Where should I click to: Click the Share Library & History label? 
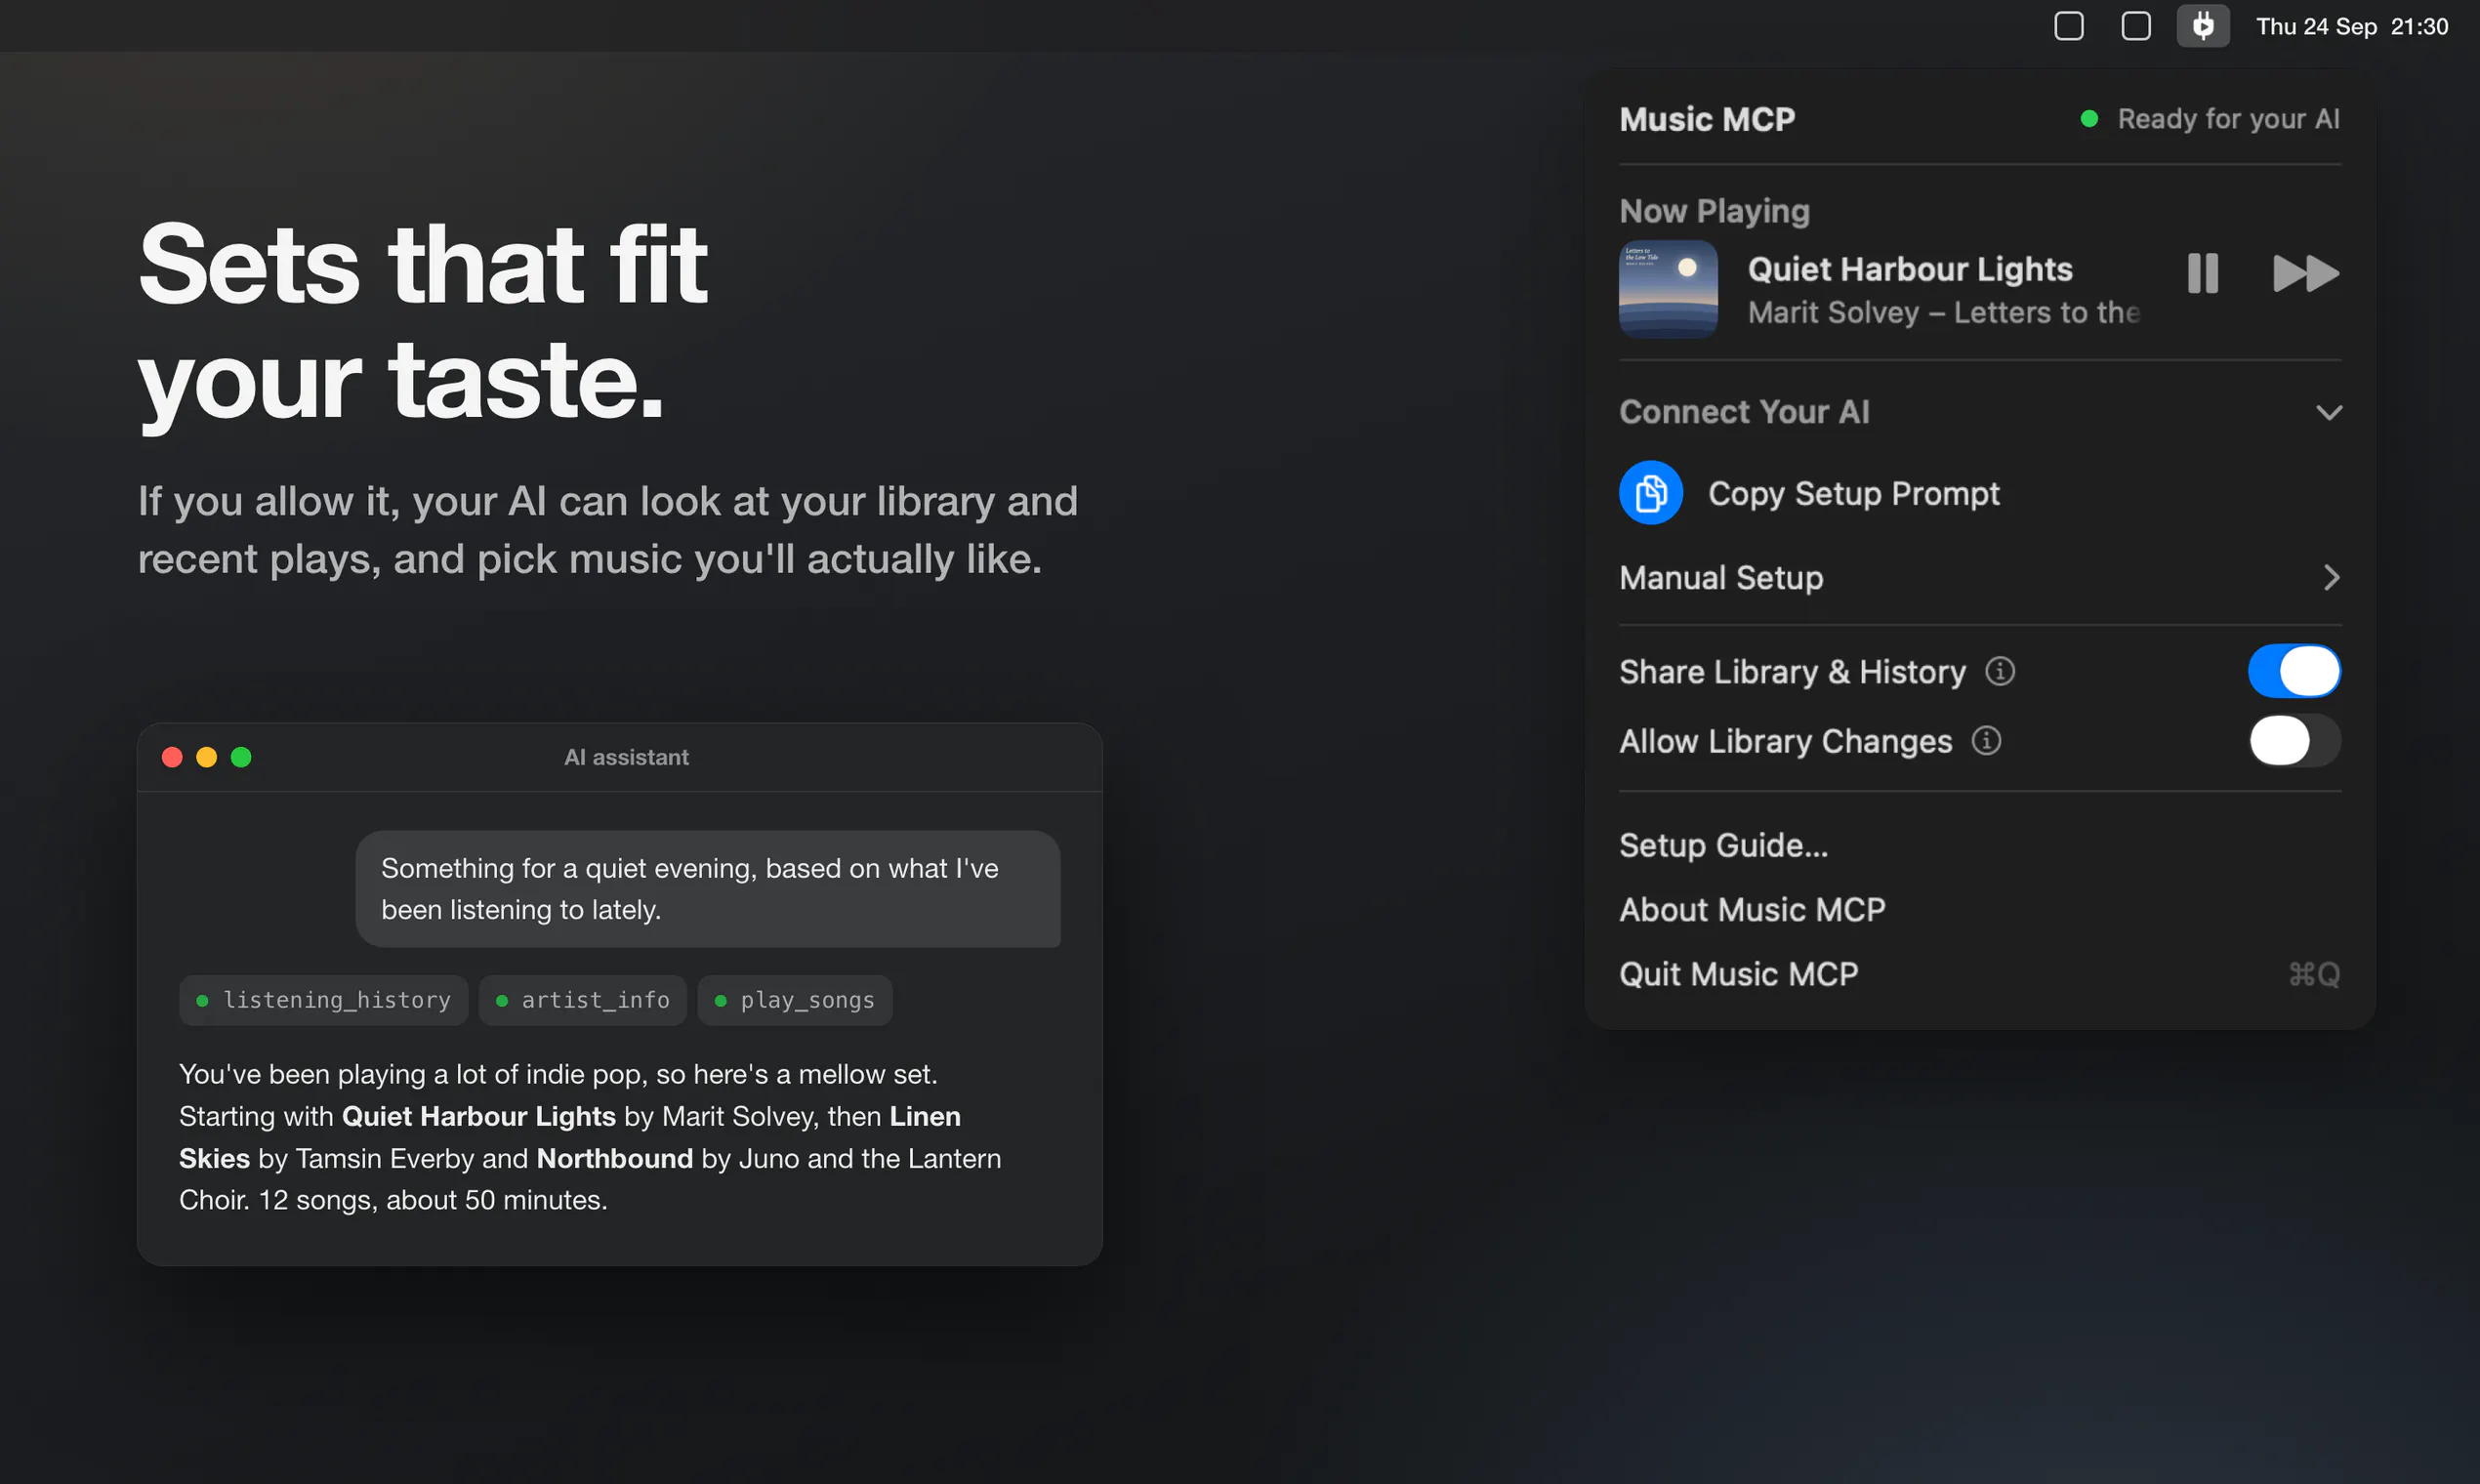[1792, 672]
